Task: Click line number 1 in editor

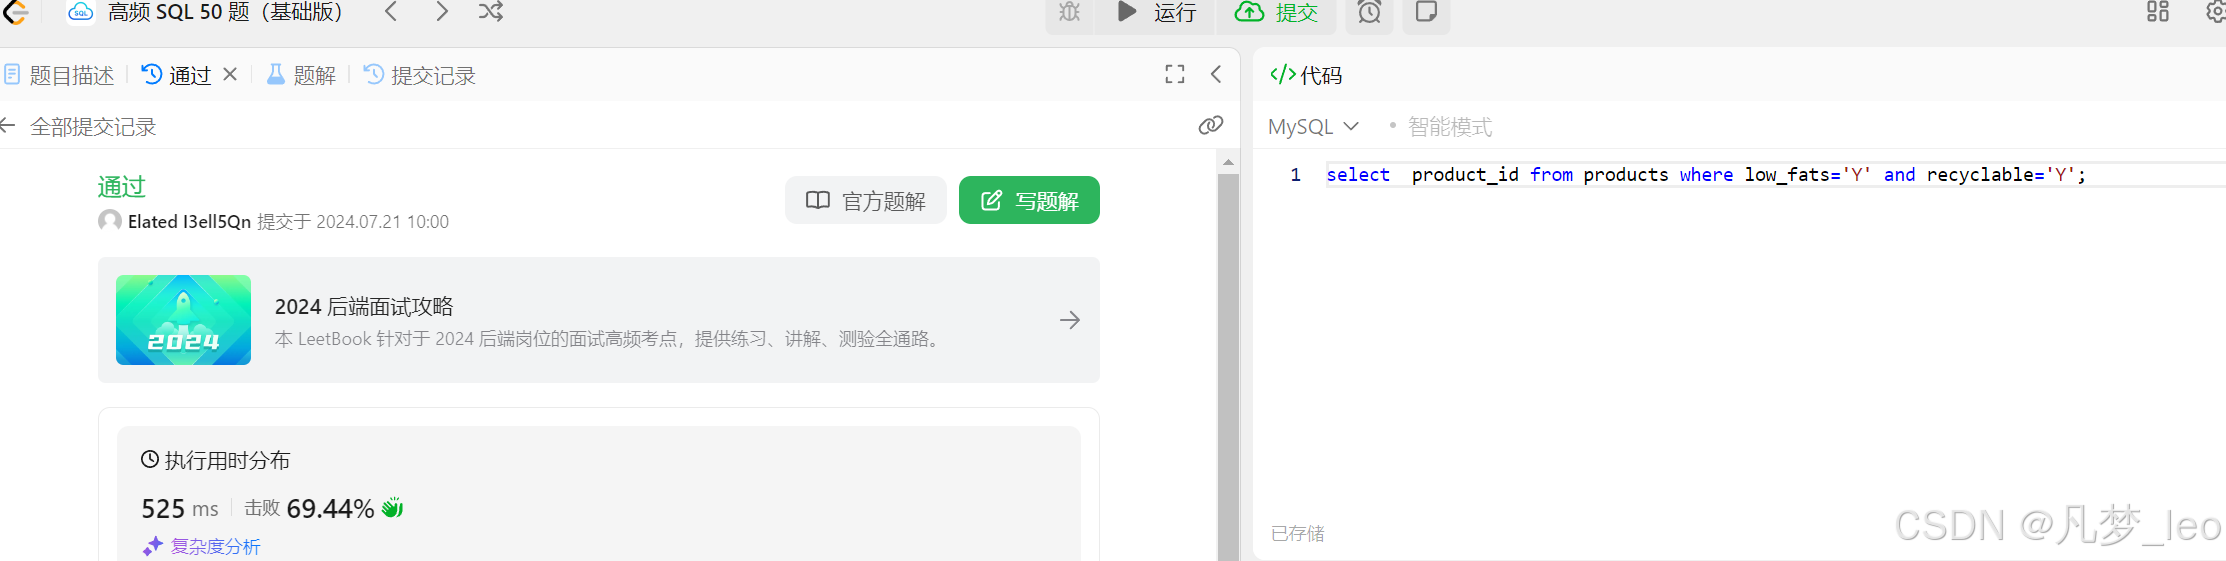Action: [1295, 174]
